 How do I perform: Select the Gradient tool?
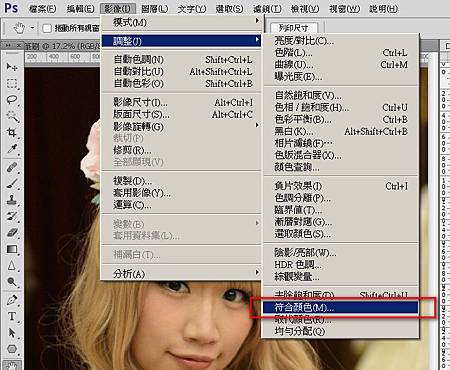12,249
